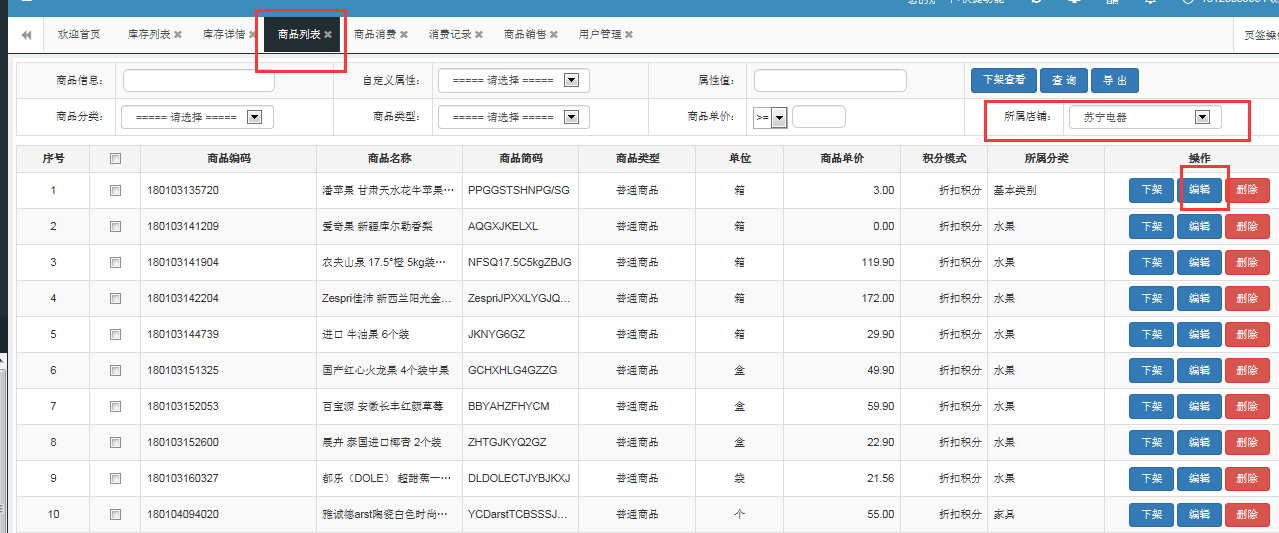Viewport: 1279px width, 533px height.
Task: Click 编辑 for row 180103144739
Action: pos(1199,334)
